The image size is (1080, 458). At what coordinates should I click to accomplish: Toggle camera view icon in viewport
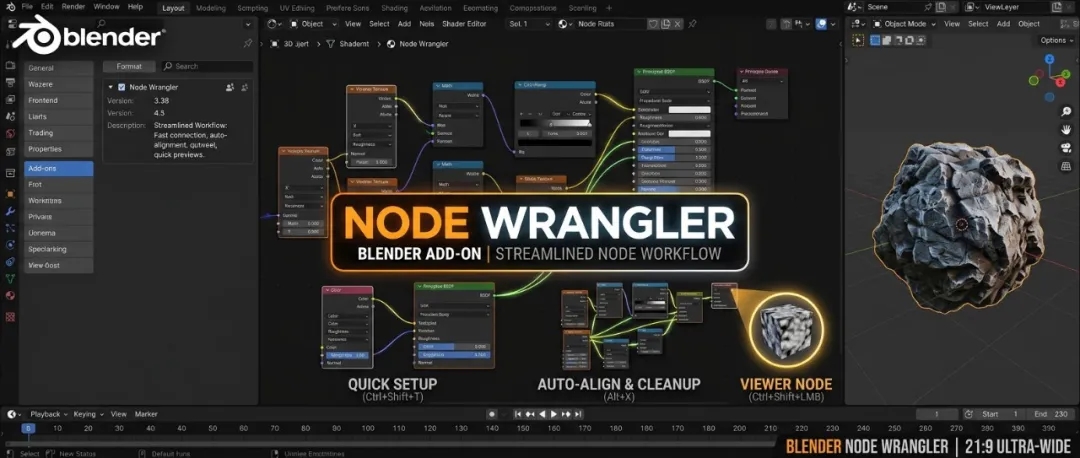point(1066,148)
